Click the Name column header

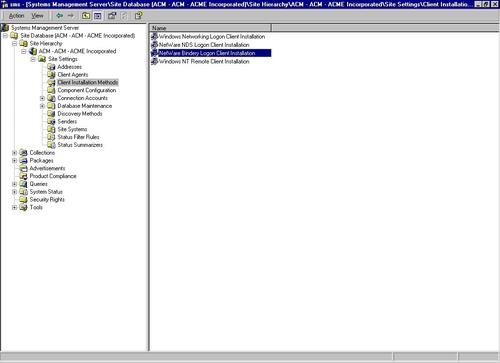point(211,28)
